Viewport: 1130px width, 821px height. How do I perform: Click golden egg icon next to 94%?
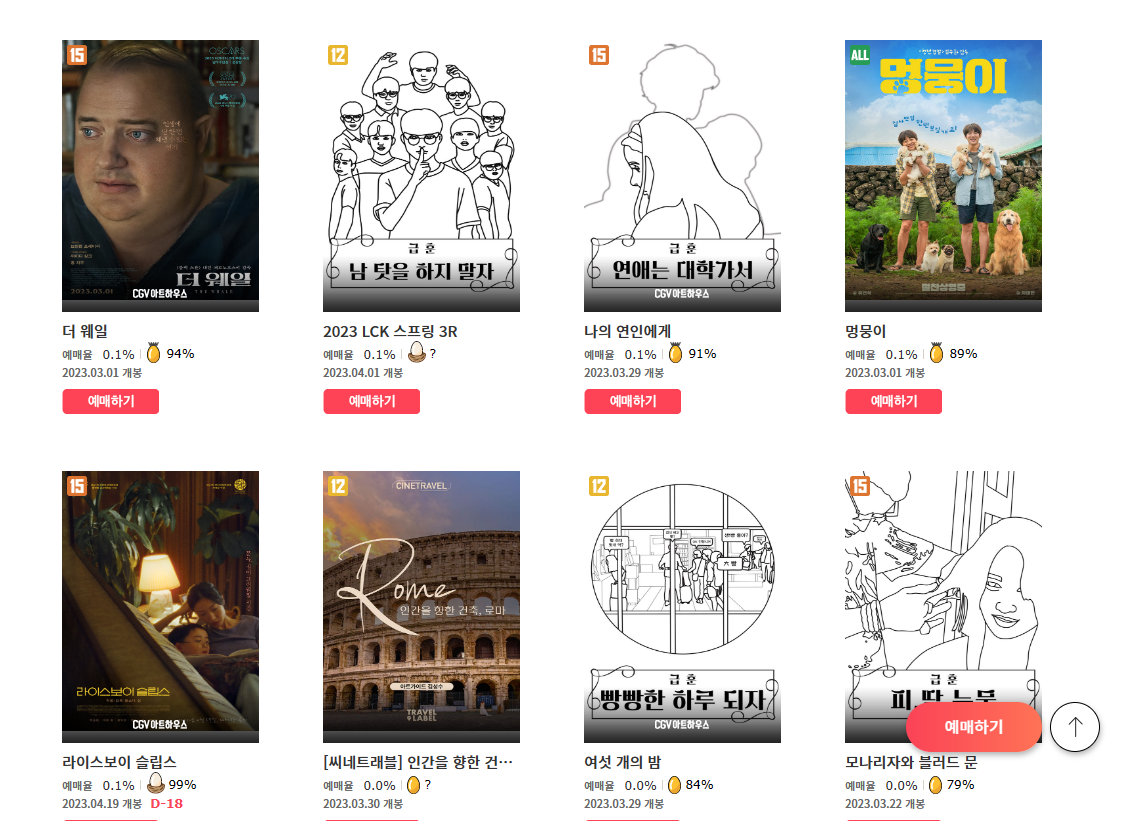[154, 353]
